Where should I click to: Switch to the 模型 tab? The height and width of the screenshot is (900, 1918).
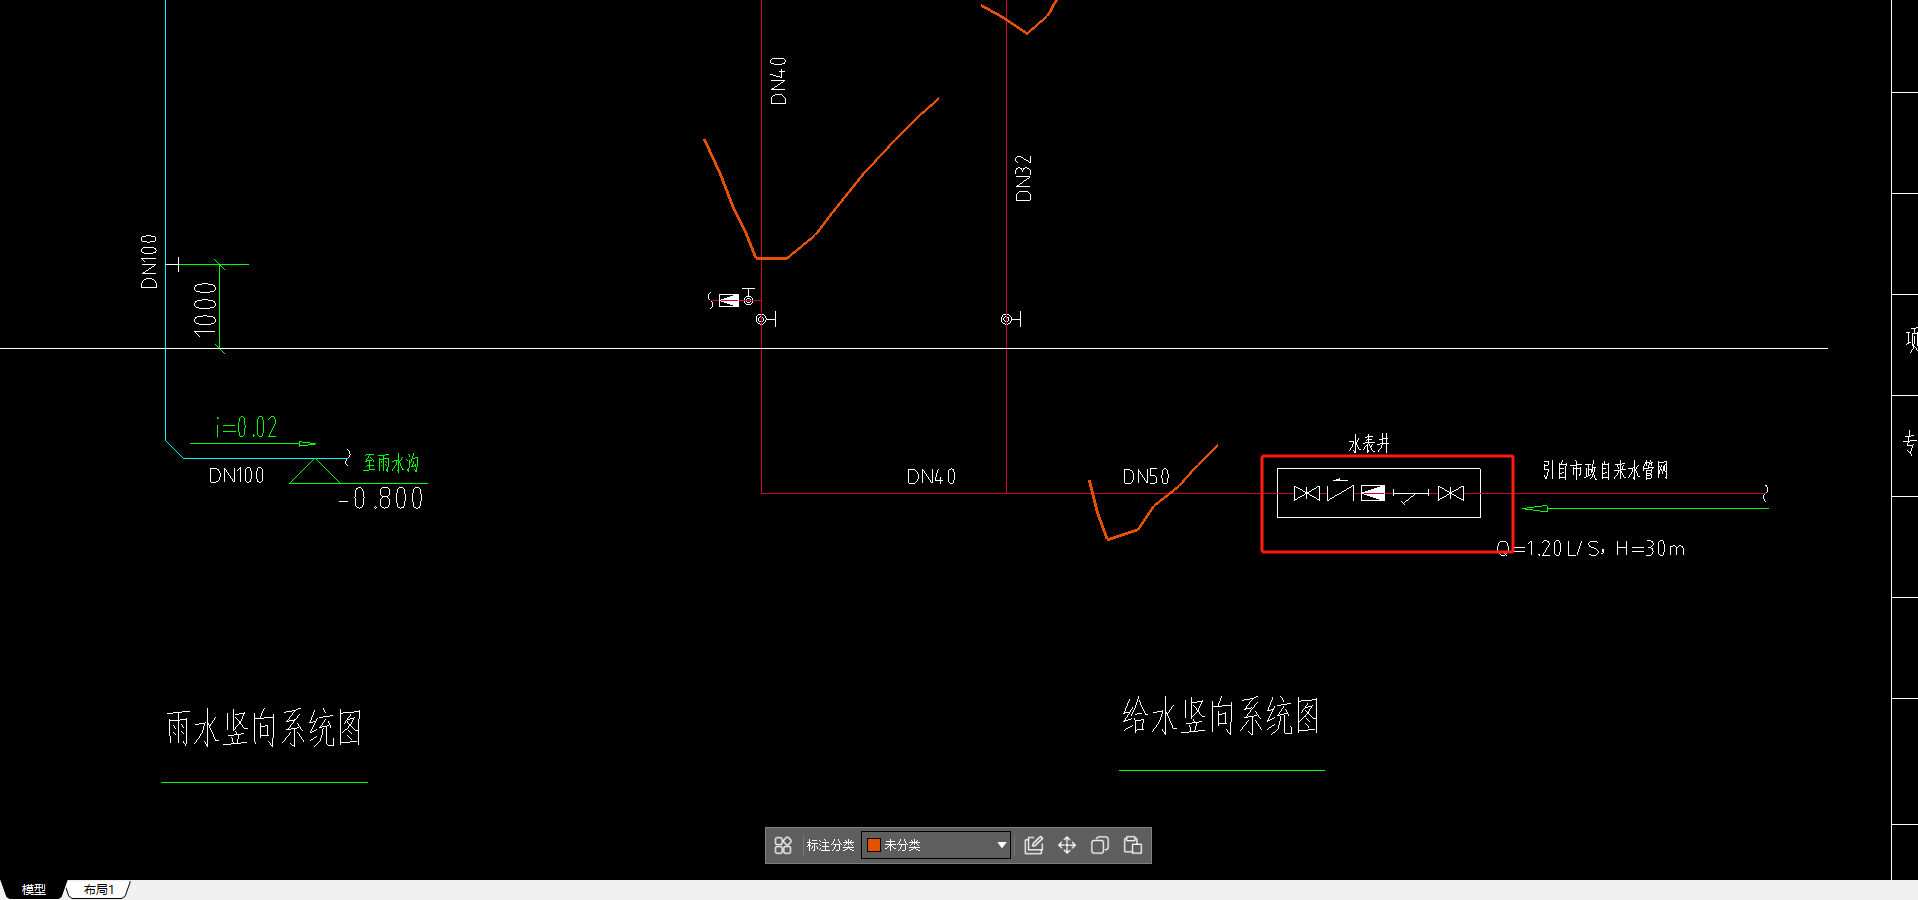tap(34, 889)
